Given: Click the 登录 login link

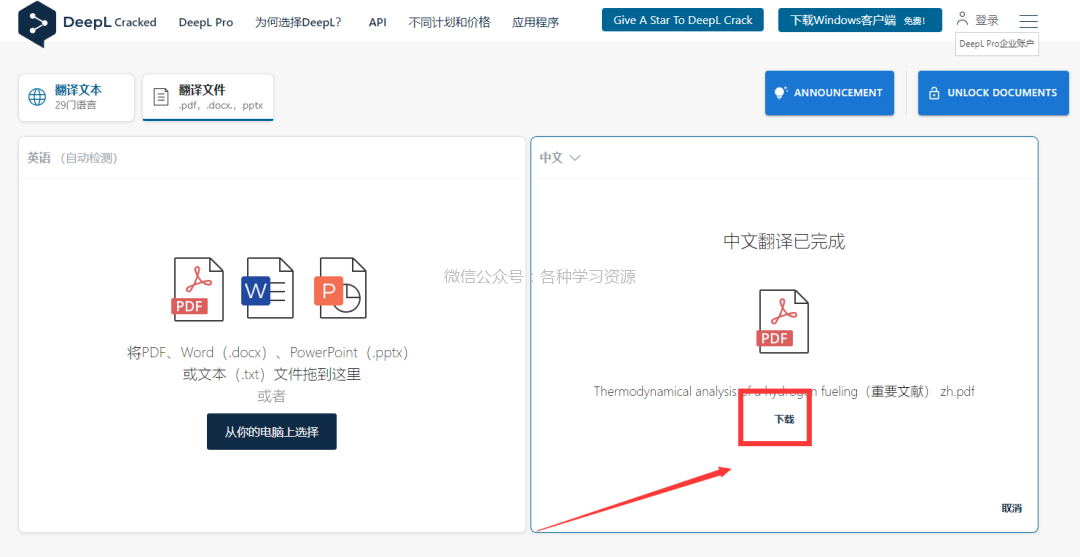Looking at the screenshot, I should (x=986, y=21).
